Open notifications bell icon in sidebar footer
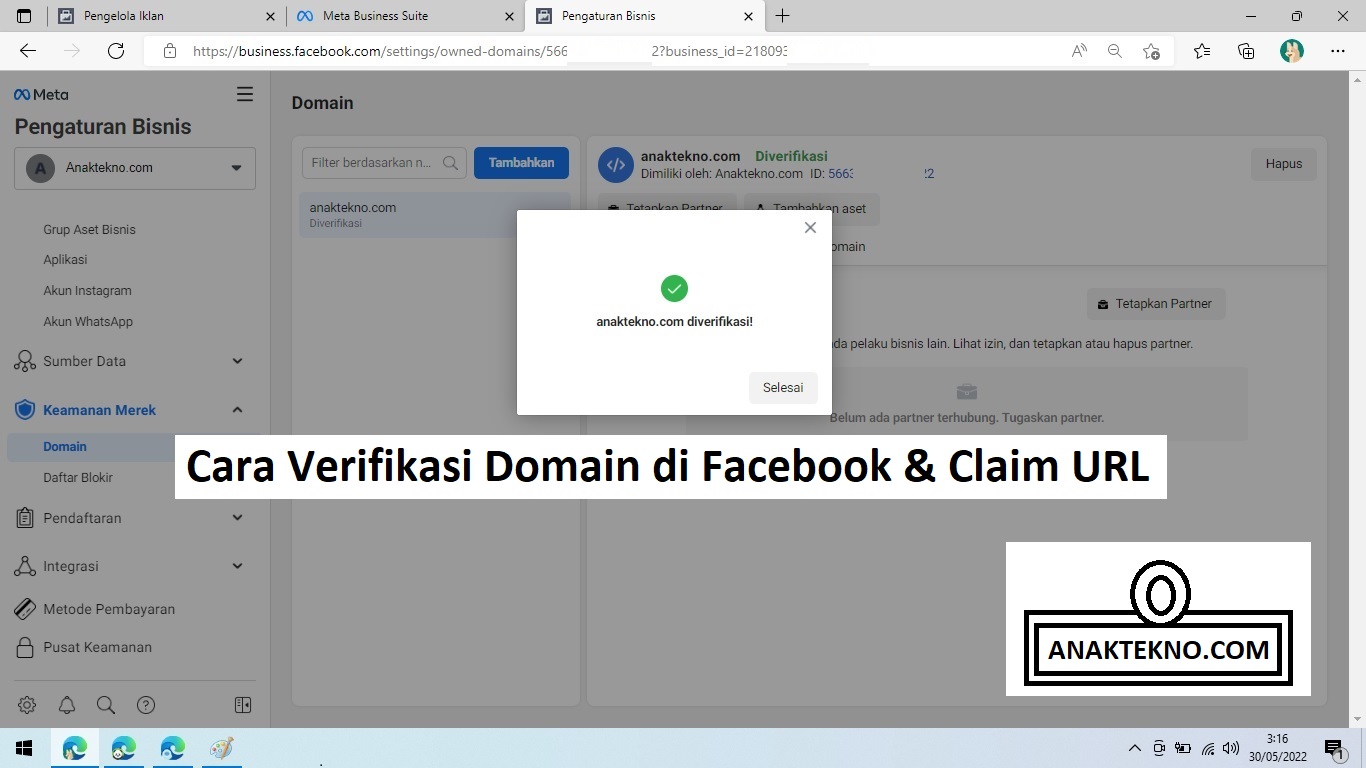 pyautogui.click(x=67, y=705)
